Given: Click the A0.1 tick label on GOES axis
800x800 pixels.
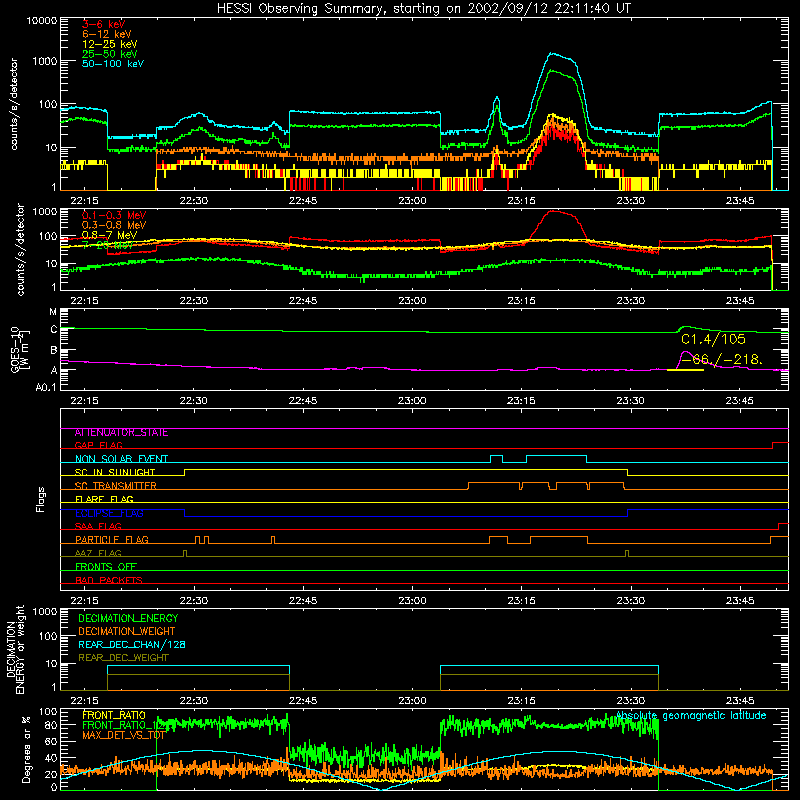Looking at the screenshot, I should (46, 387).
